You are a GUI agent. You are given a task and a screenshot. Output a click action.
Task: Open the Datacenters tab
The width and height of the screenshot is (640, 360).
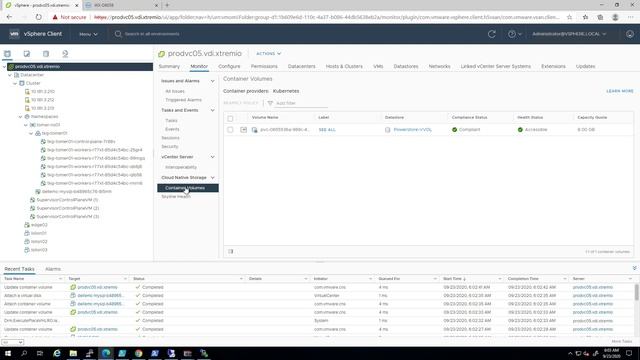click(302, 66)
